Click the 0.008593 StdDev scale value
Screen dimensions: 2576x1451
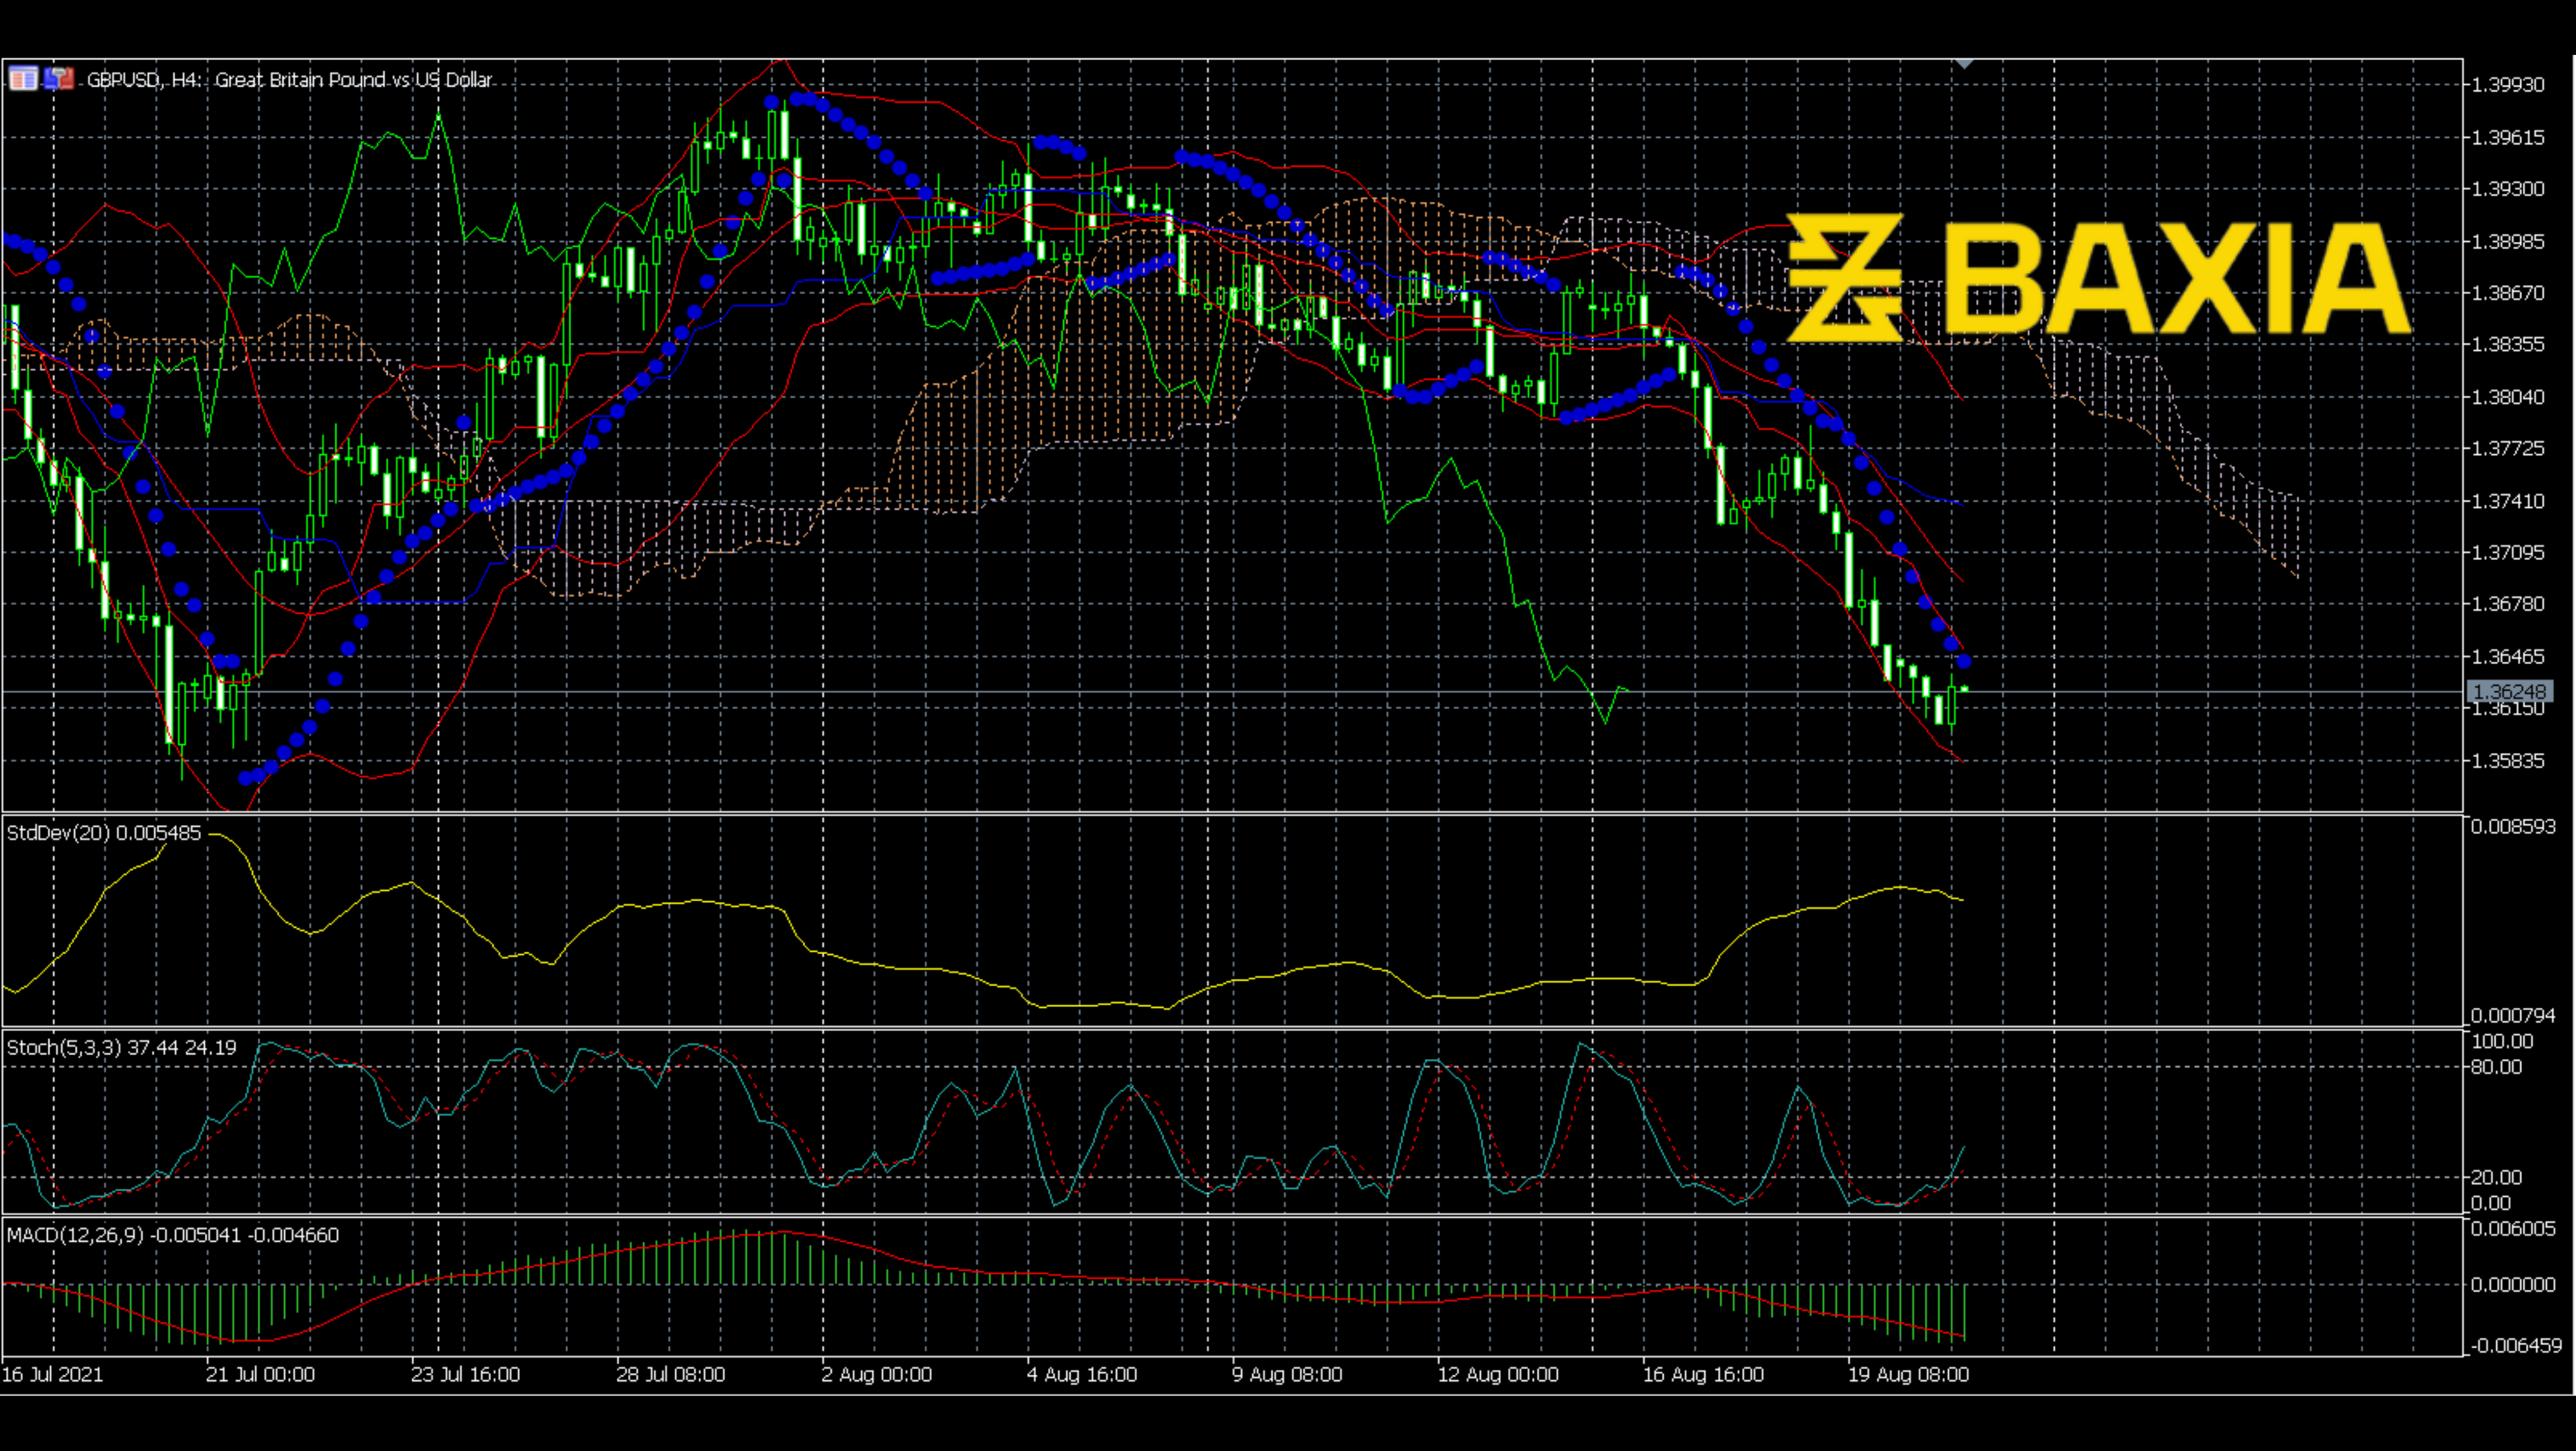(x=2513, y=826)
